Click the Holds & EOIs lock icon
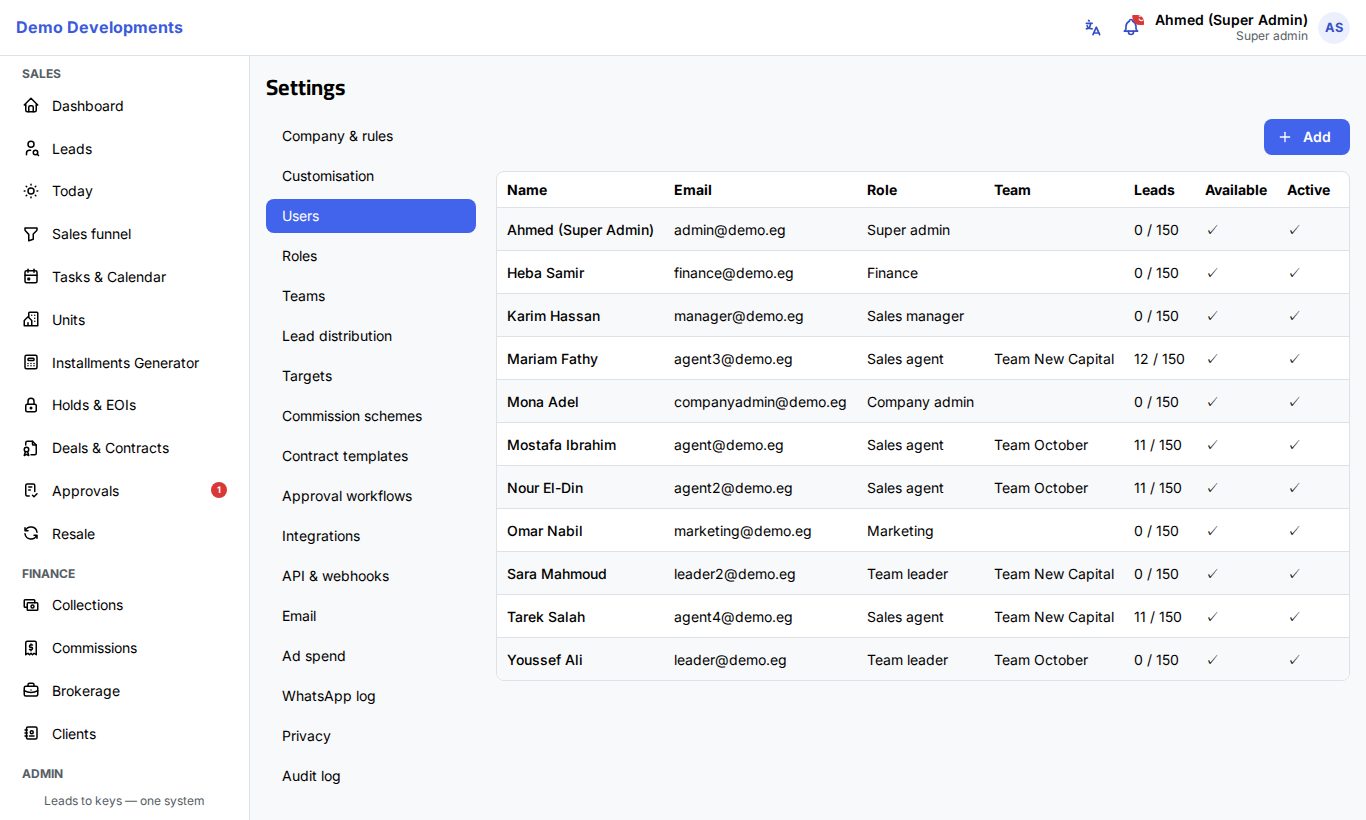Screen dimensions: 1366x820 click(31, 405)
